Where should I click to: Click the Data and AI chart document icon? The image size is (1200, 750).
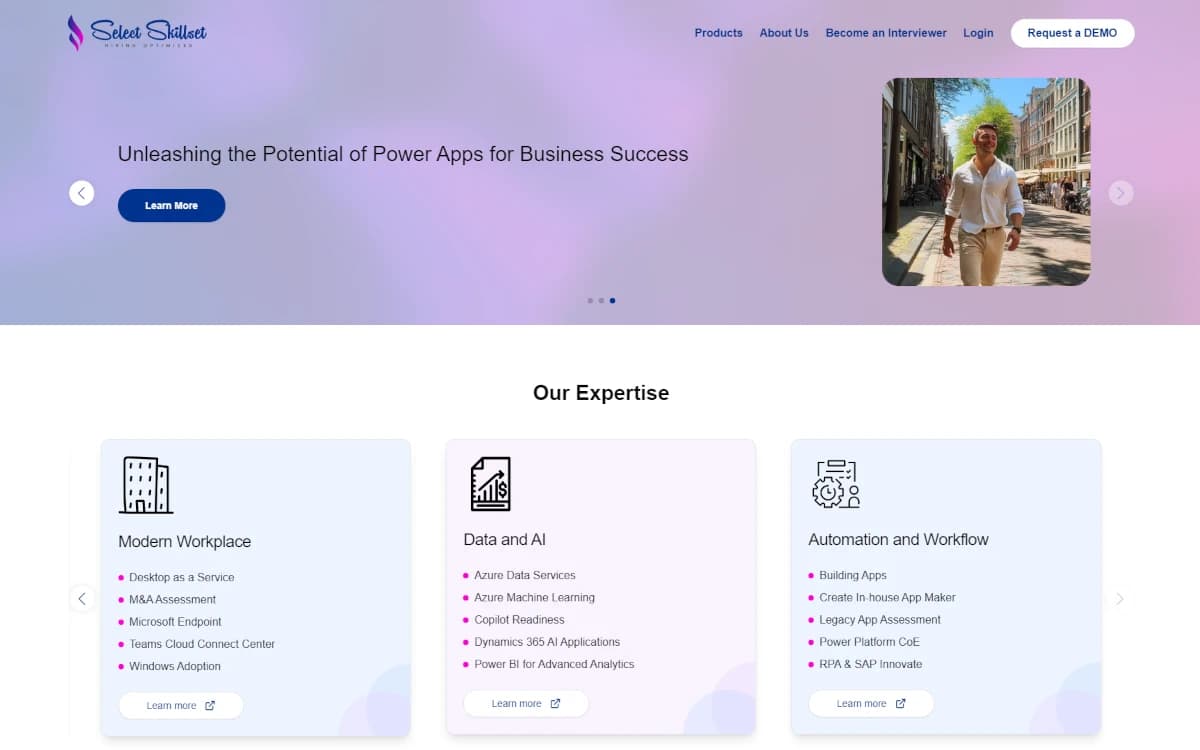tap(490, 484)
